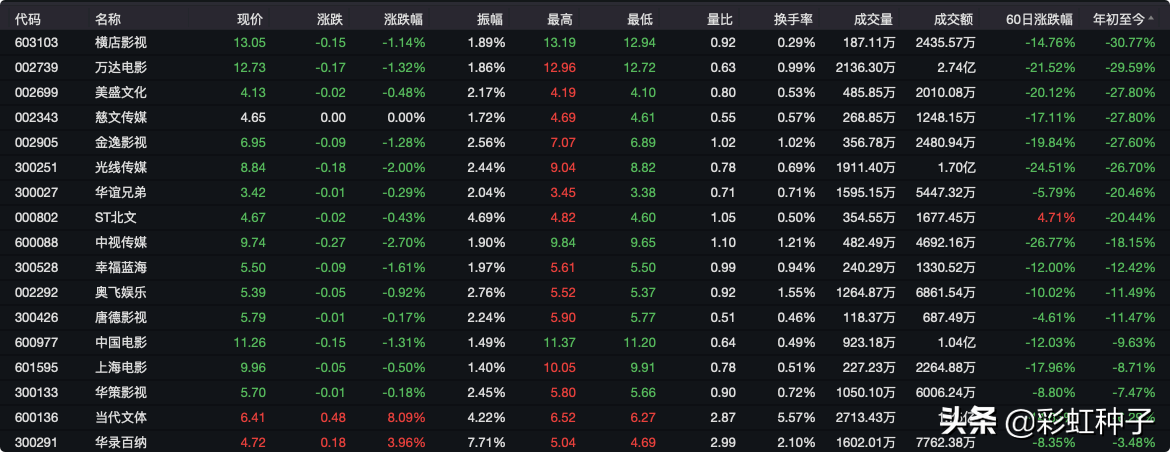Click 横店影视 price 13.05
The height and width of the screenshot is (452, 1170).
click(249, 43)
